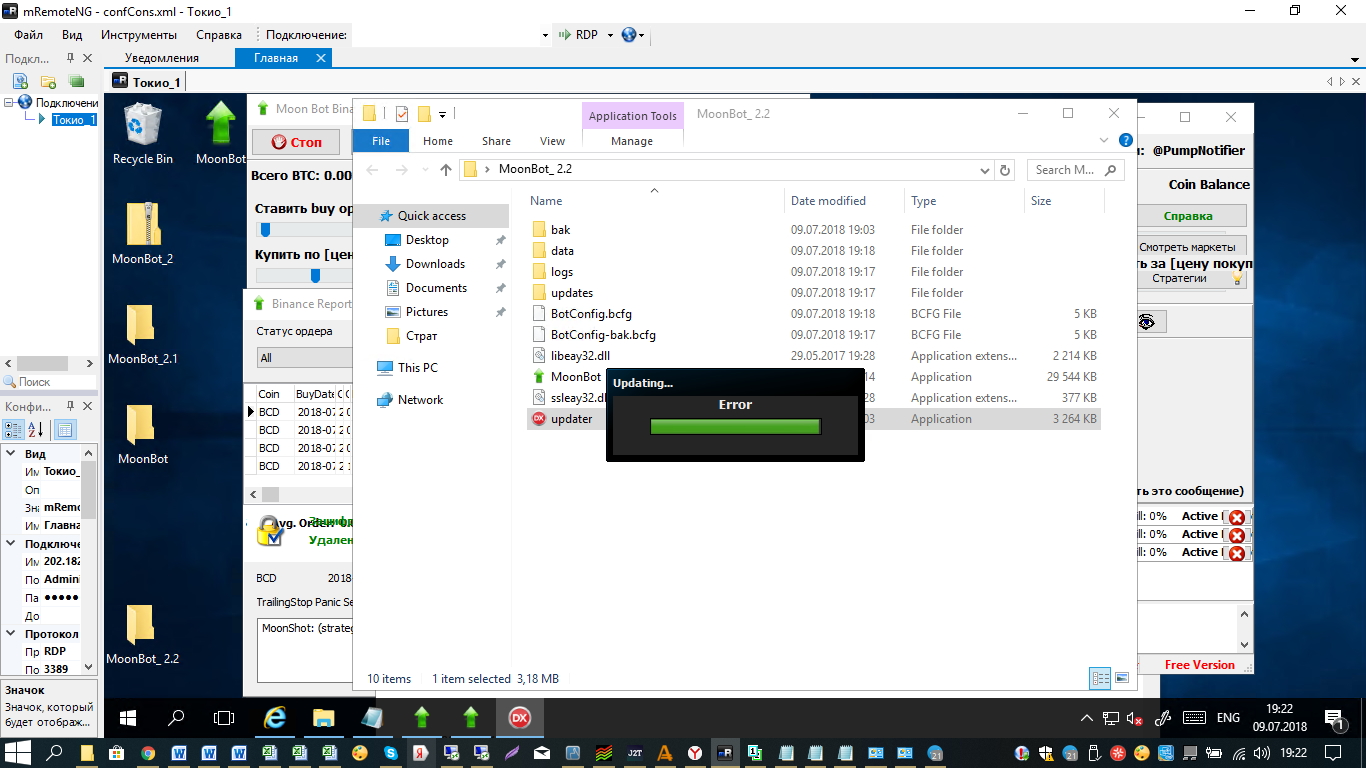Close the Главная tab with its X
The width and height of the screenshot is (1366, 768).
click(x=321, y=58)
